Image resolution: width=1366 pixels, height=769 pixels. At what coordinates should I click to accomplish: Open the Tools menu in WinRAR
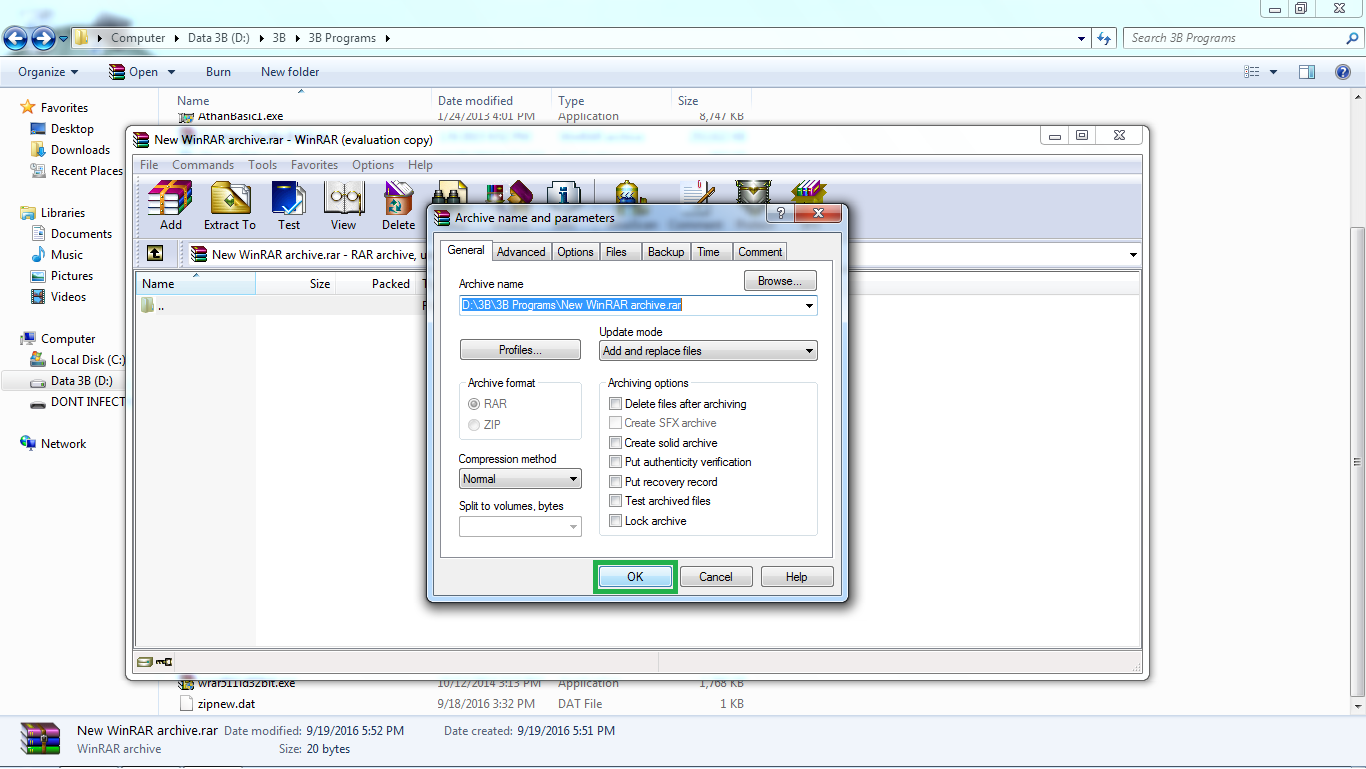[262, 165]
